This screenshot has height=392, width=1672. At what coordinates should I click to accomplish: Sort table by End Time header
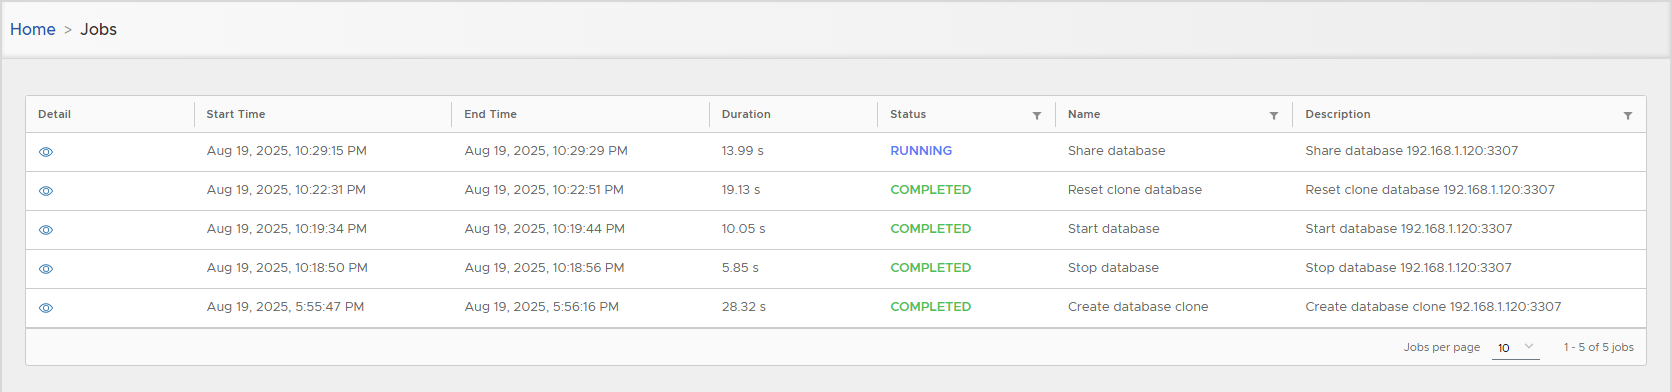[490, 114]
